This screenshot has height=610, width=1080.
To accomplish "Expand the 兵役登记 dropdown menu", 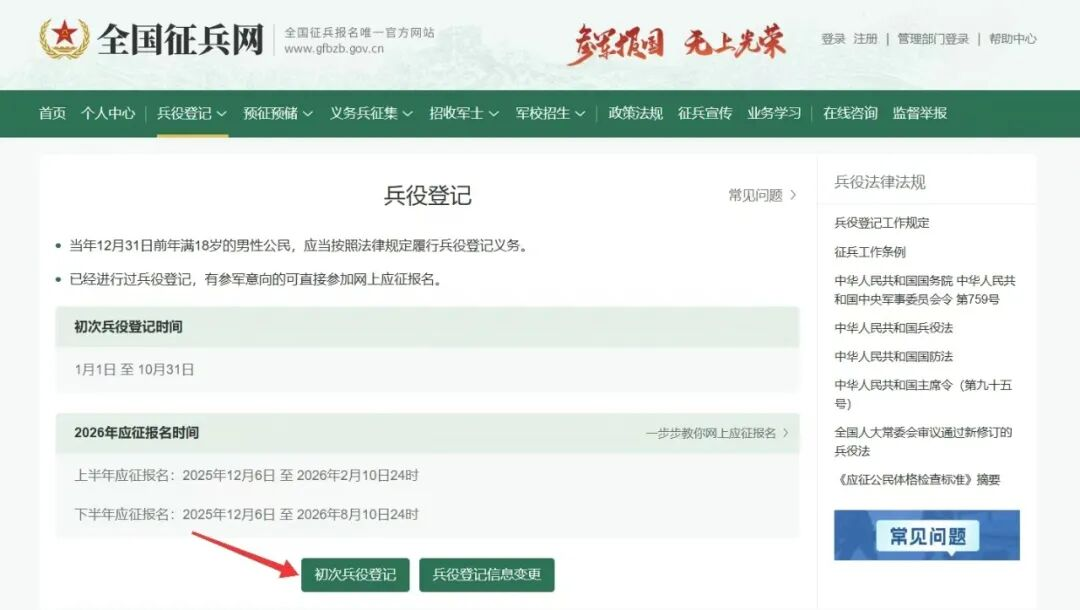I will click(x=191, y=113).
